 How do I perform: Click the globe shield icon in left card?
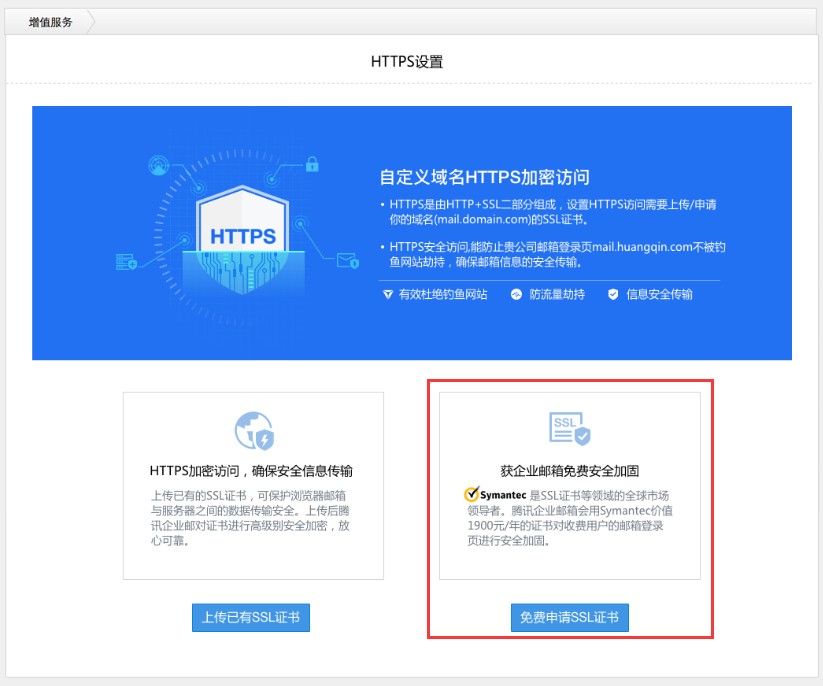pos(253,430)
